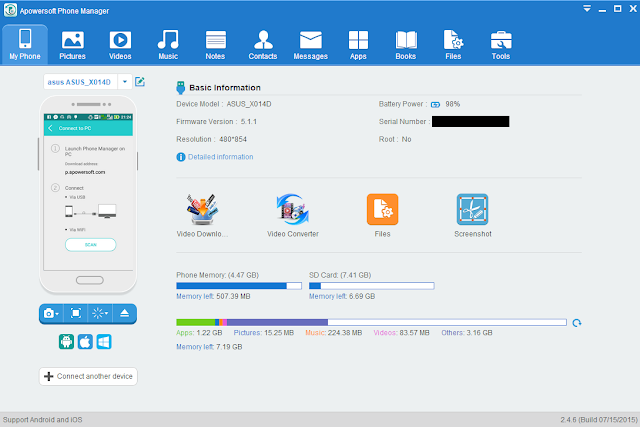Image resolution: width=640 pixels, height=427 pixels.
Task: View the Contacts tab
Action: pos(263,44)
